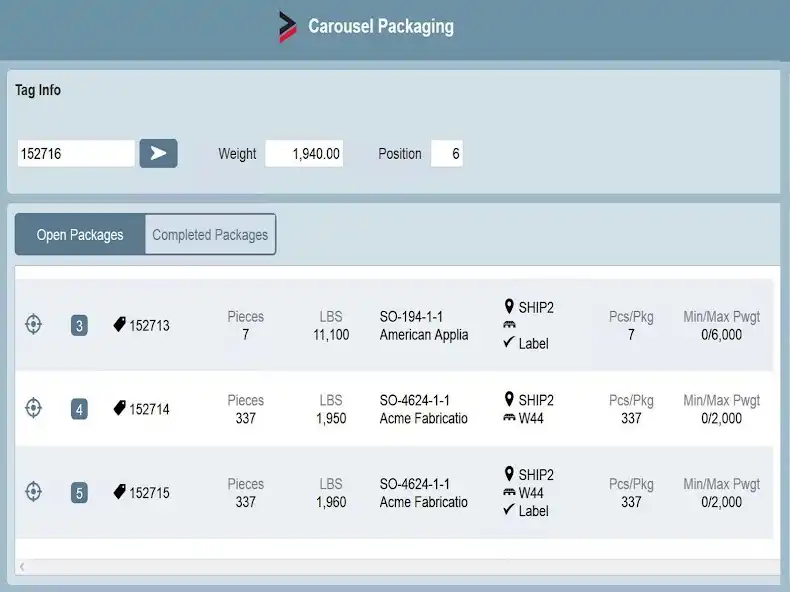Toggle the Label checkmark for package 152715
Screen dimensions: 790x592
click(x=509, y=510)
